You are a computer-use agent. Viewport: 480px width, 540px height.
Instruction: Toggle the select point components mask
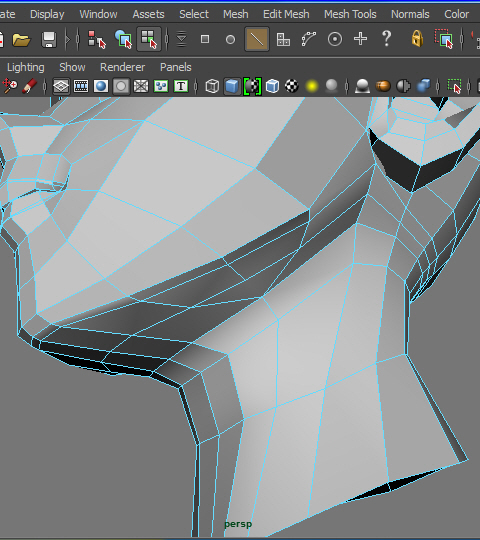point(205,39)
